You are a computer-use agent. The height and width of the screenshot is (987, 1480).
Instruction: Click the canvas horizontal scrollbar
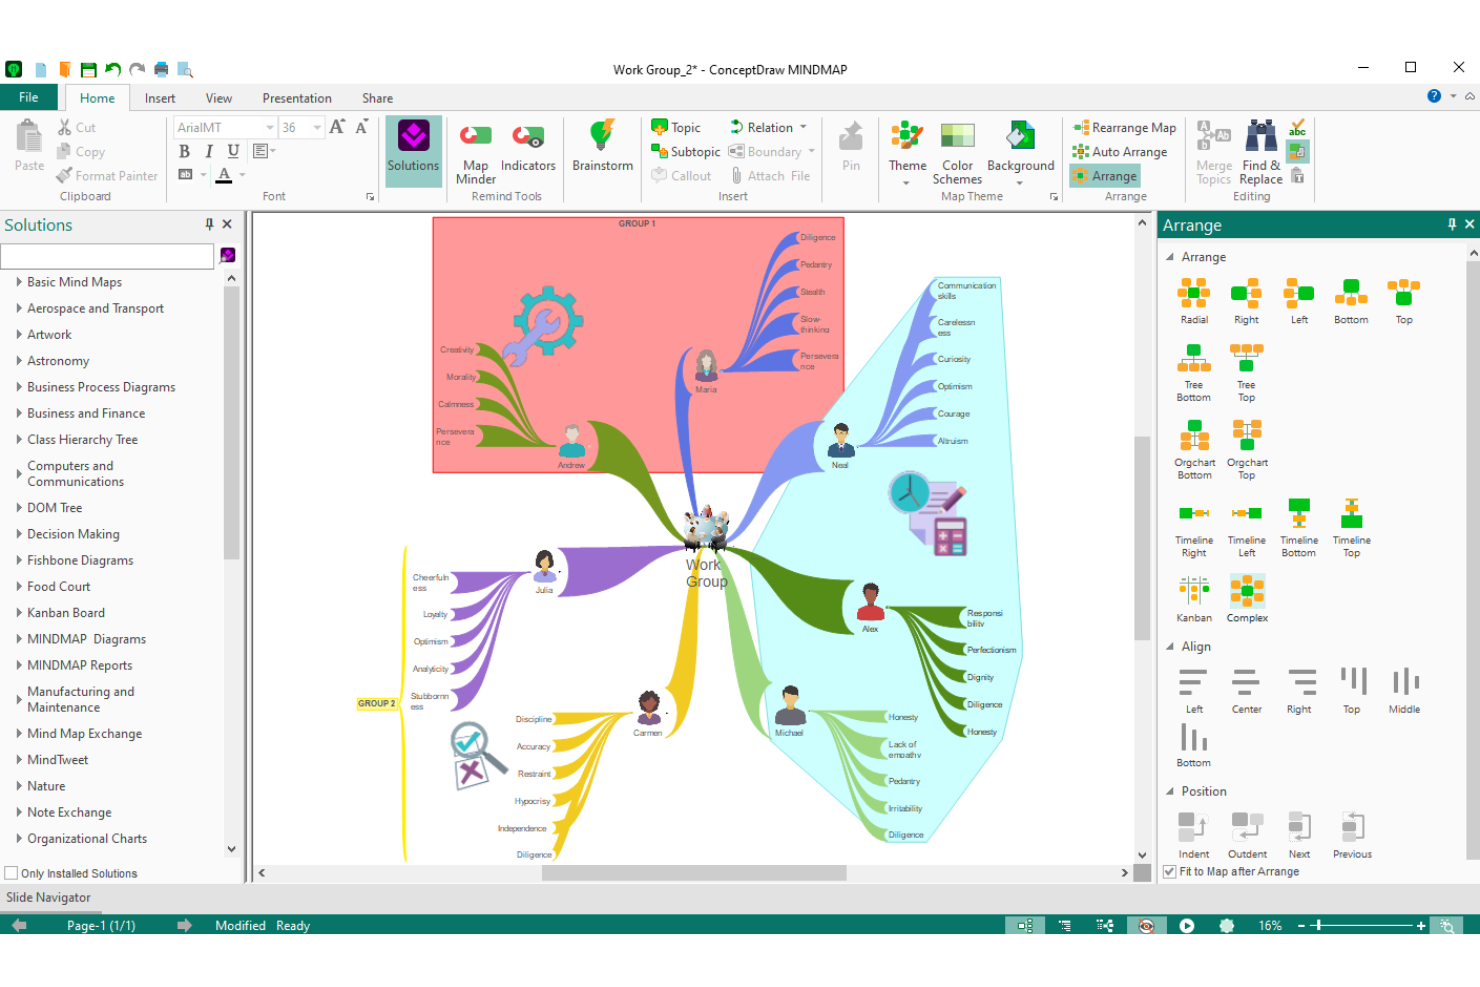point(694,873)
